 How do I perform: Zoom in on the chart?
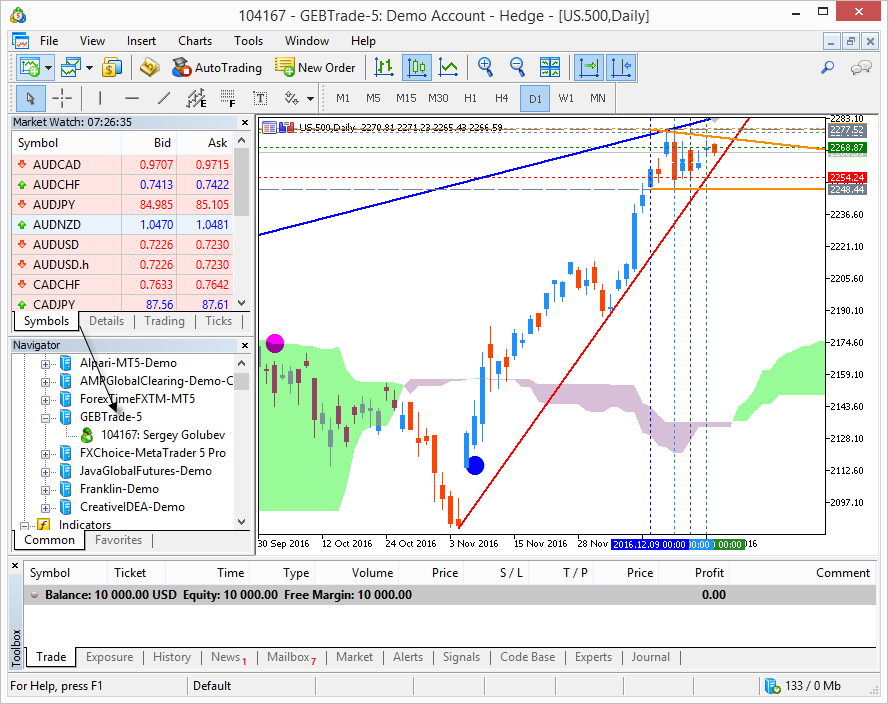click(x=485, y=67)
